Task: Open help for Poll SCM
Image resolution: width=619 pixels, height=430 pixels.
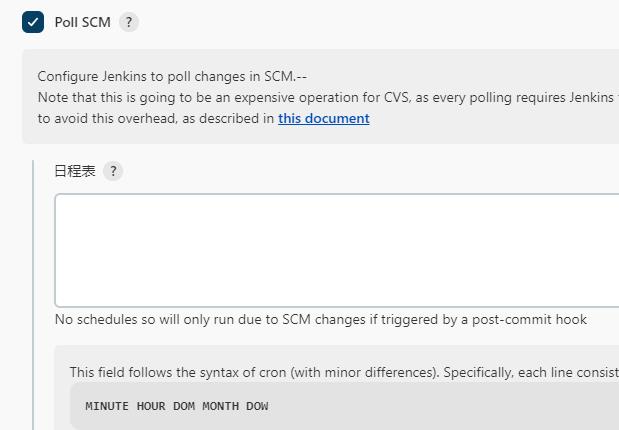Action: (128, 22)
